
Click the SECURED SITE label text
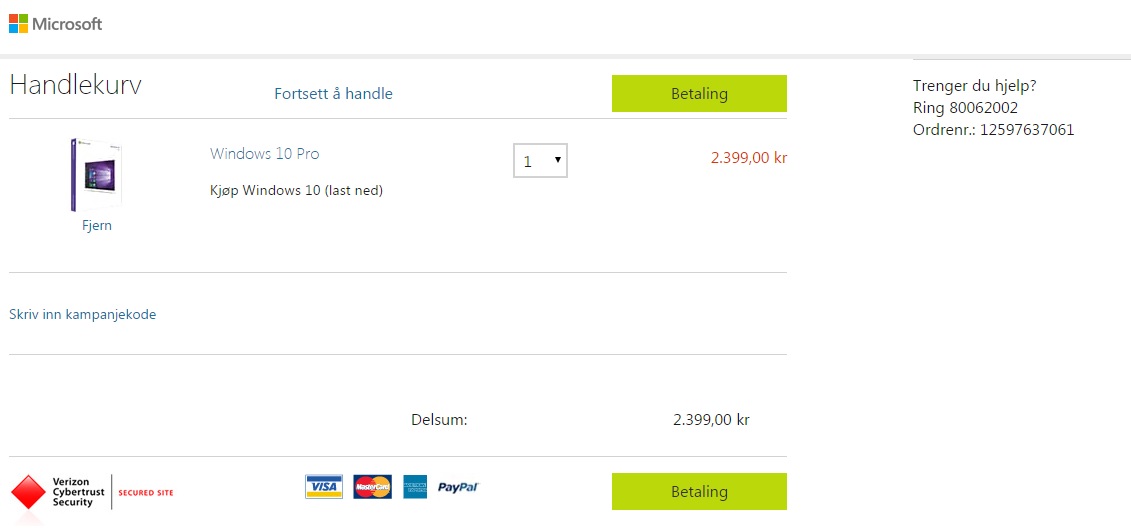[146, 493]
